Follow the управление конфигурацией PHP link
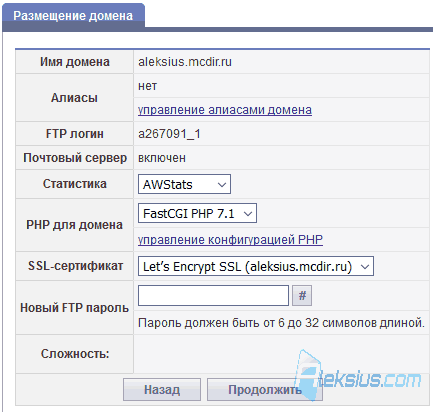Screen dimensions: 433x412 (230, 240)
